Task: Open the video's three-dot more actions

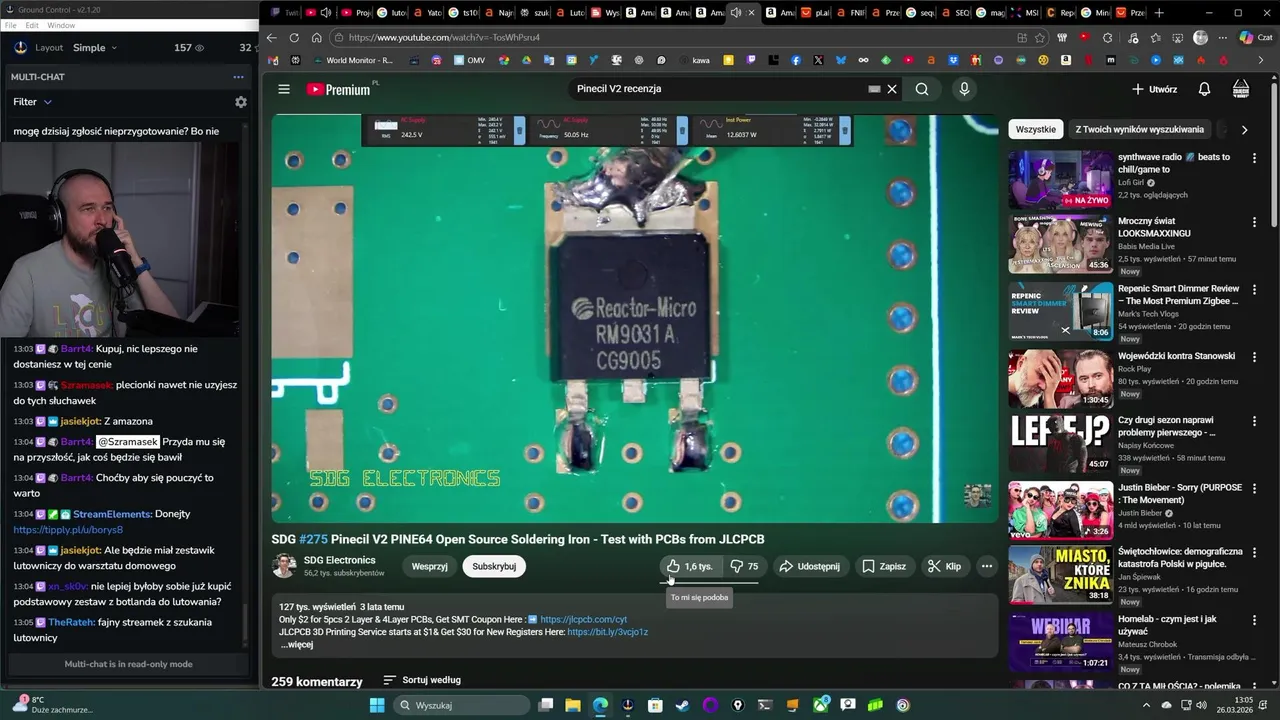Action: coord(987,566)
